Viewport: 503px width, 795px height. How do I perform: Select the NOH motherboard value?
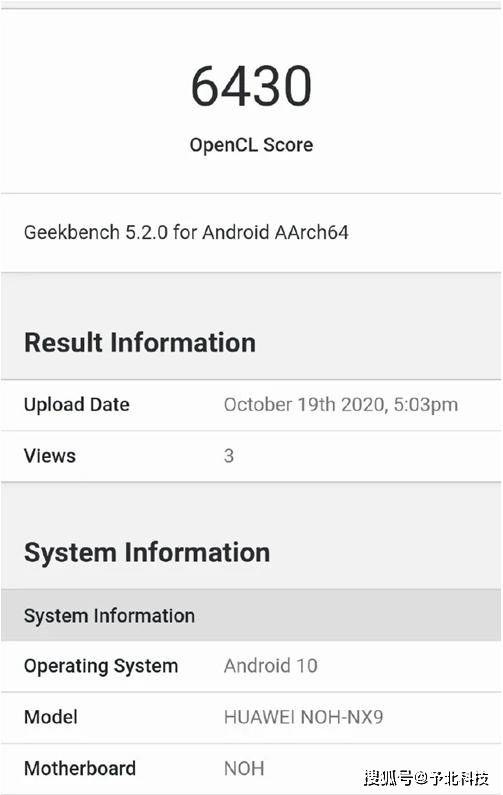pyautogui.click(x=244, y=768)
